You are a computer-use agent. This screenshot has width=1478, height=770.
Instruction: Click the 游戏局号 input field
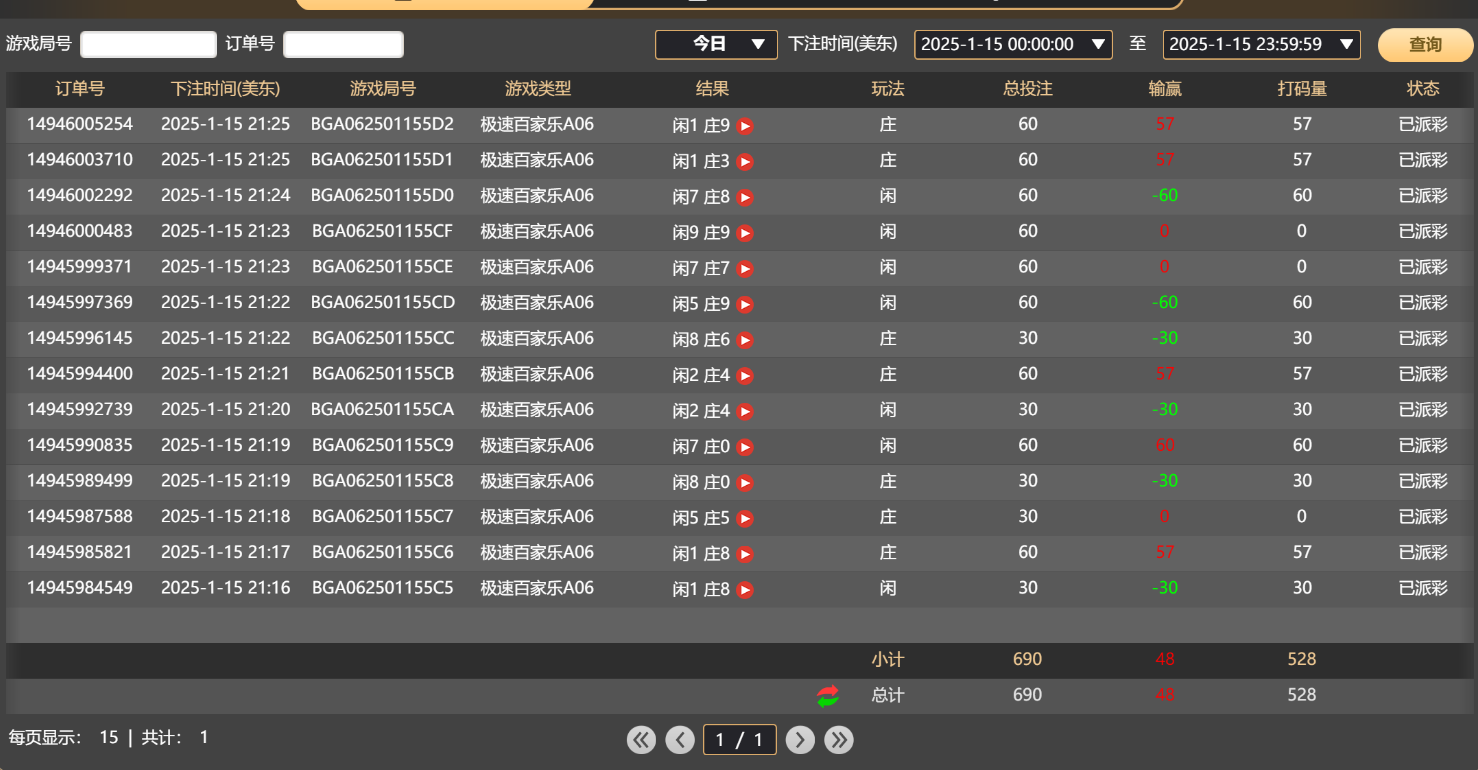coord(148,45)
